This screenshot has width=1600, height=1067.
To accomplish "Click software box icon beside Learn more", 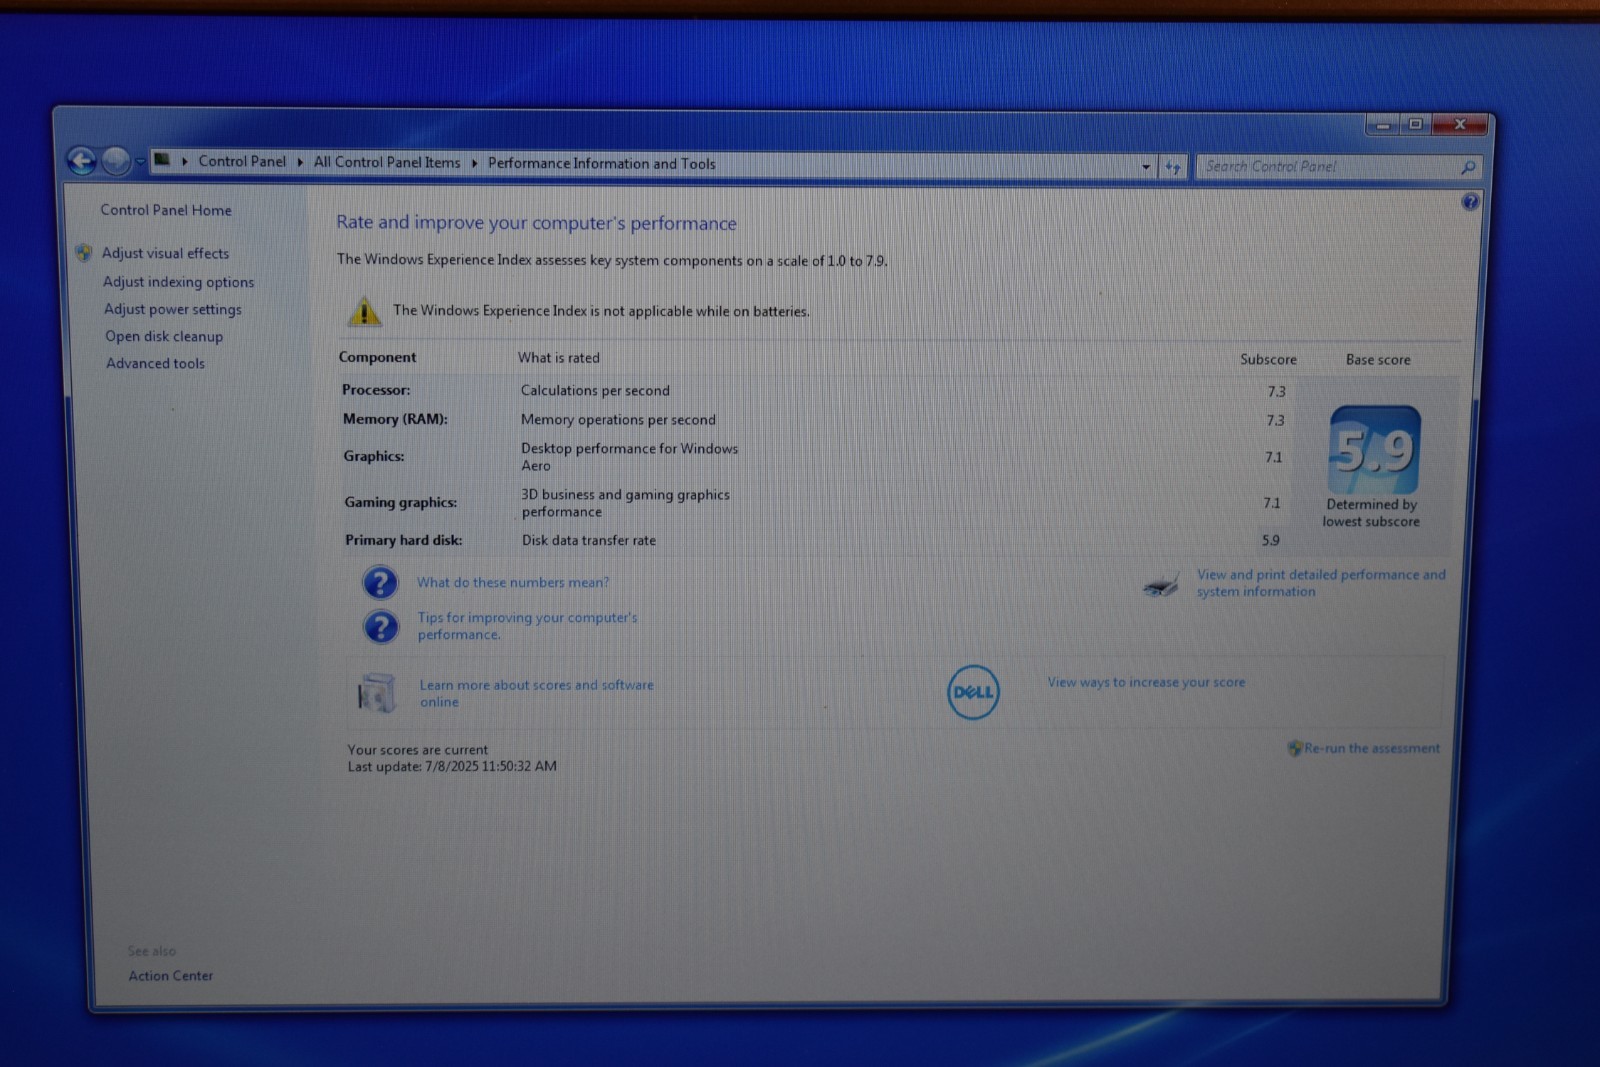I will (377, 693).
